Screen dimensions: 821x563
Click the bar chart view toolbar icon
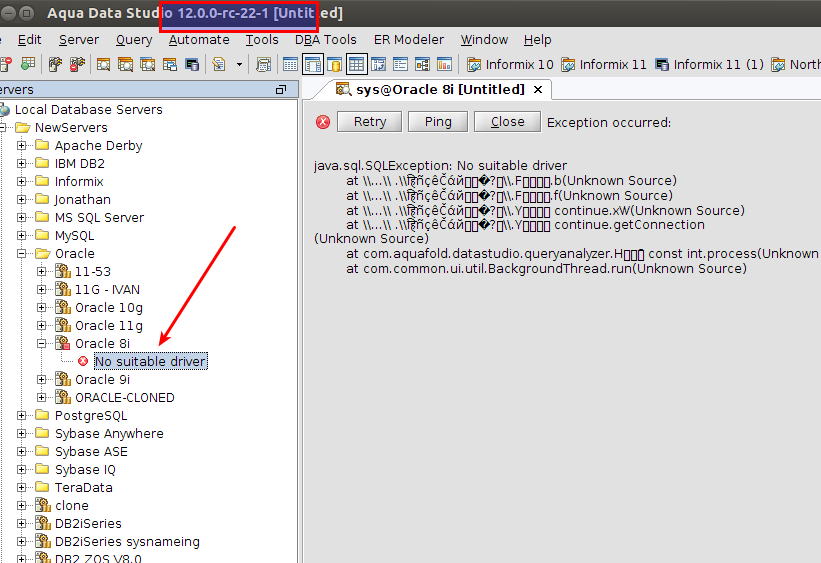click(445, 64)
